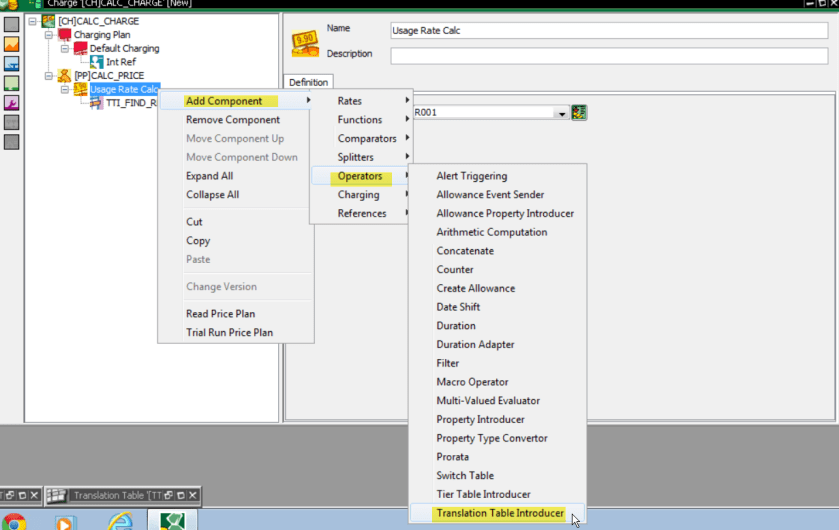Open the References submenu
The height and width of the screenshot is (530, 839).
coord(360,213)
